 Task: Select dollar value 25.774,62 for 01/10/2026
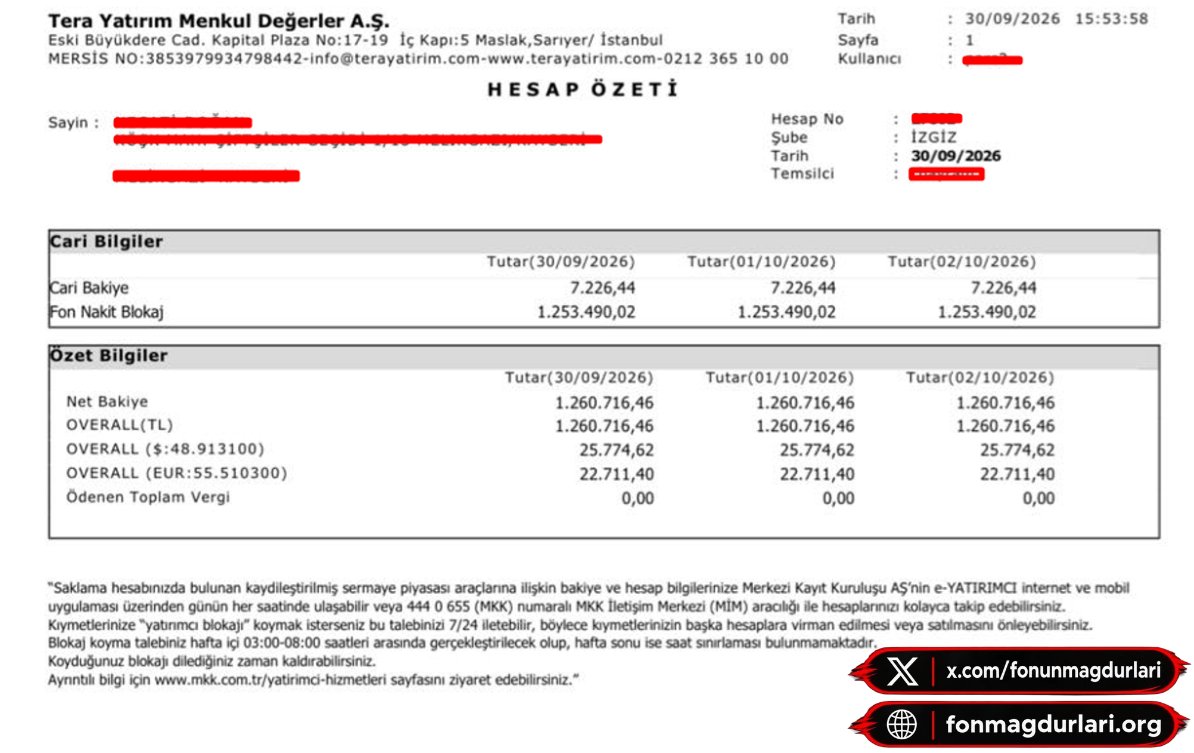(816, 450)
